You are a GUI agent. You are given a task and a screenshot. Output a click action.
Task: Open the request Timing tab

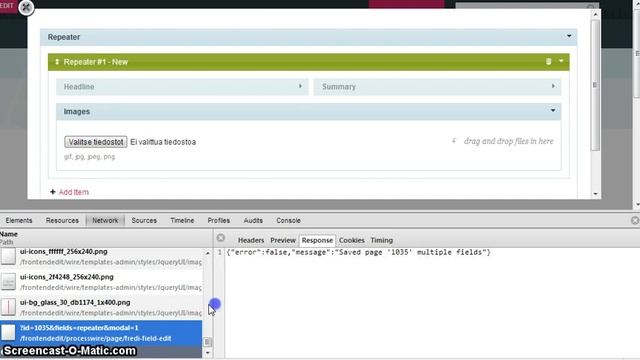click(382, 240)
